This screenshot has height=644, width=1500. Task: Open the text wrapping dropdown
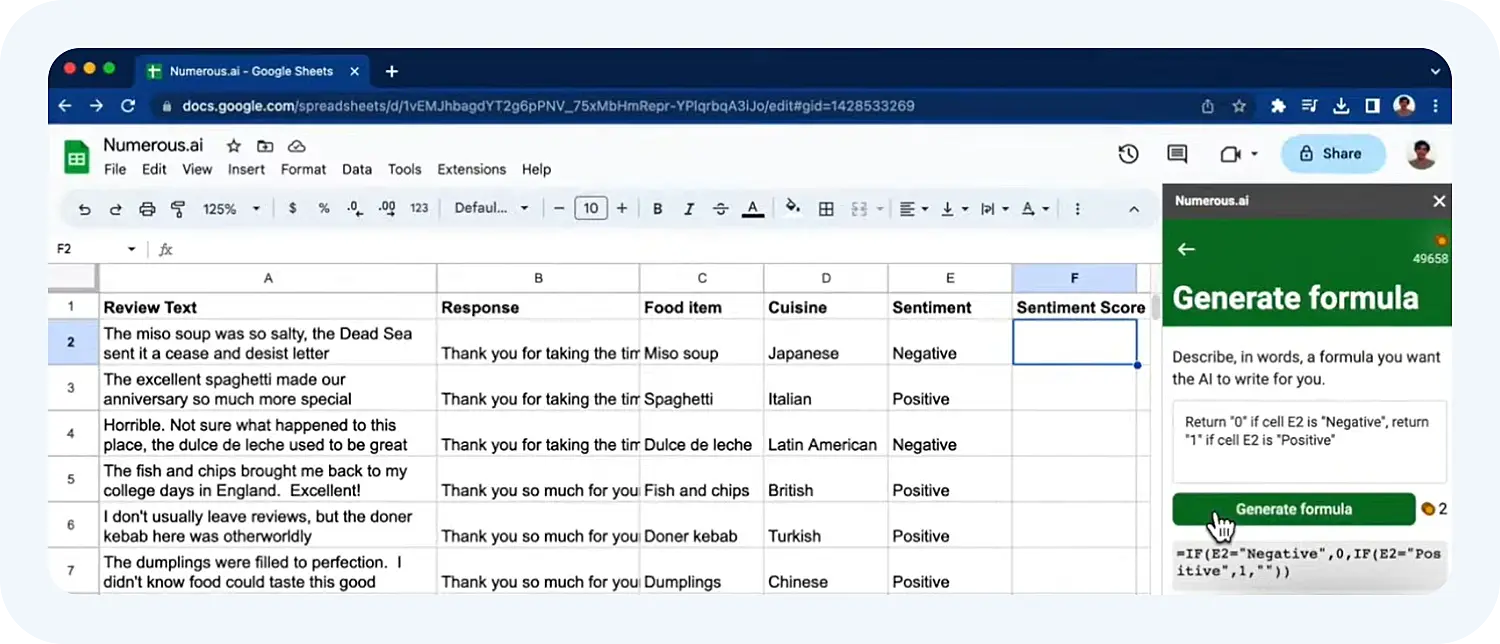click(x=994, y=209)
